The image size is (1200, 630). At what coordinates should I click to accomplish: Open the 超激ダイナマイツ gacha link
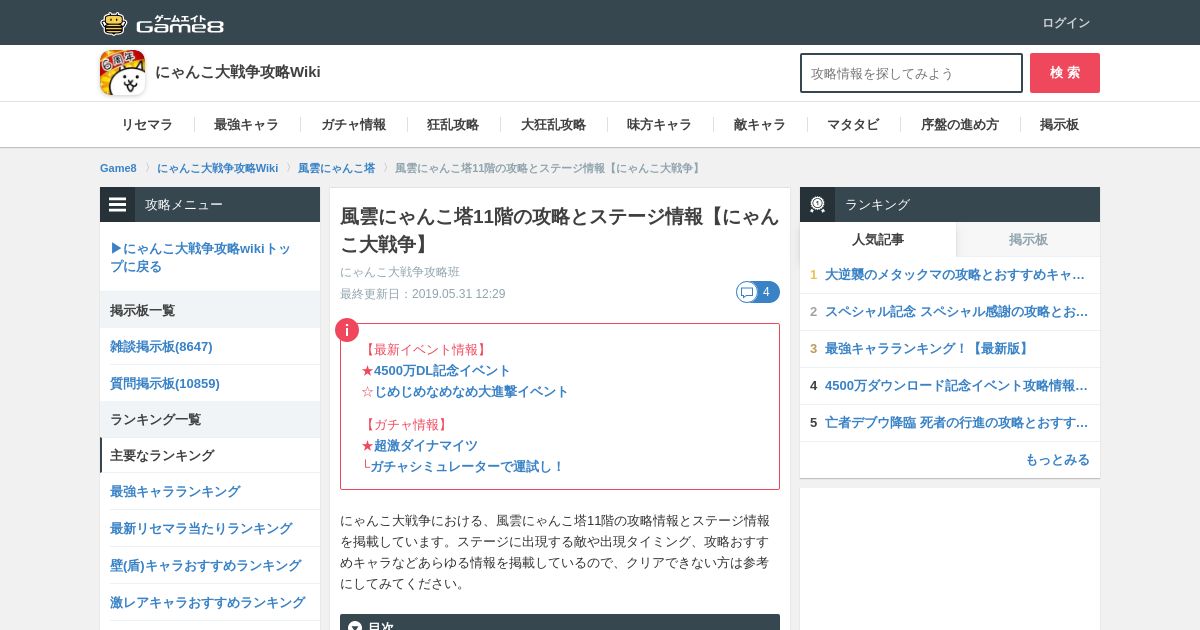[x=426, y=445]
